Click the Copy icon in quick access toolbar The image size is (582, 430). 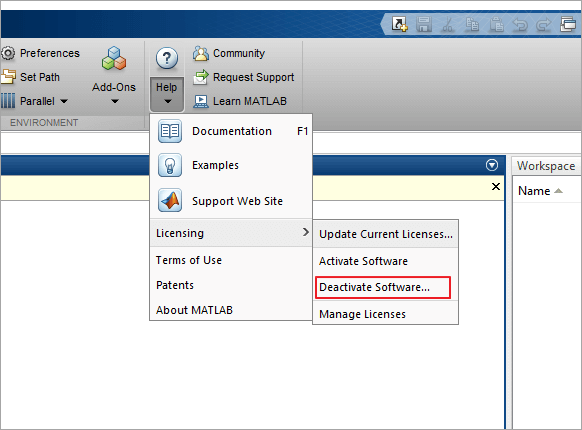pyautogui.click(x=472, y=25)
